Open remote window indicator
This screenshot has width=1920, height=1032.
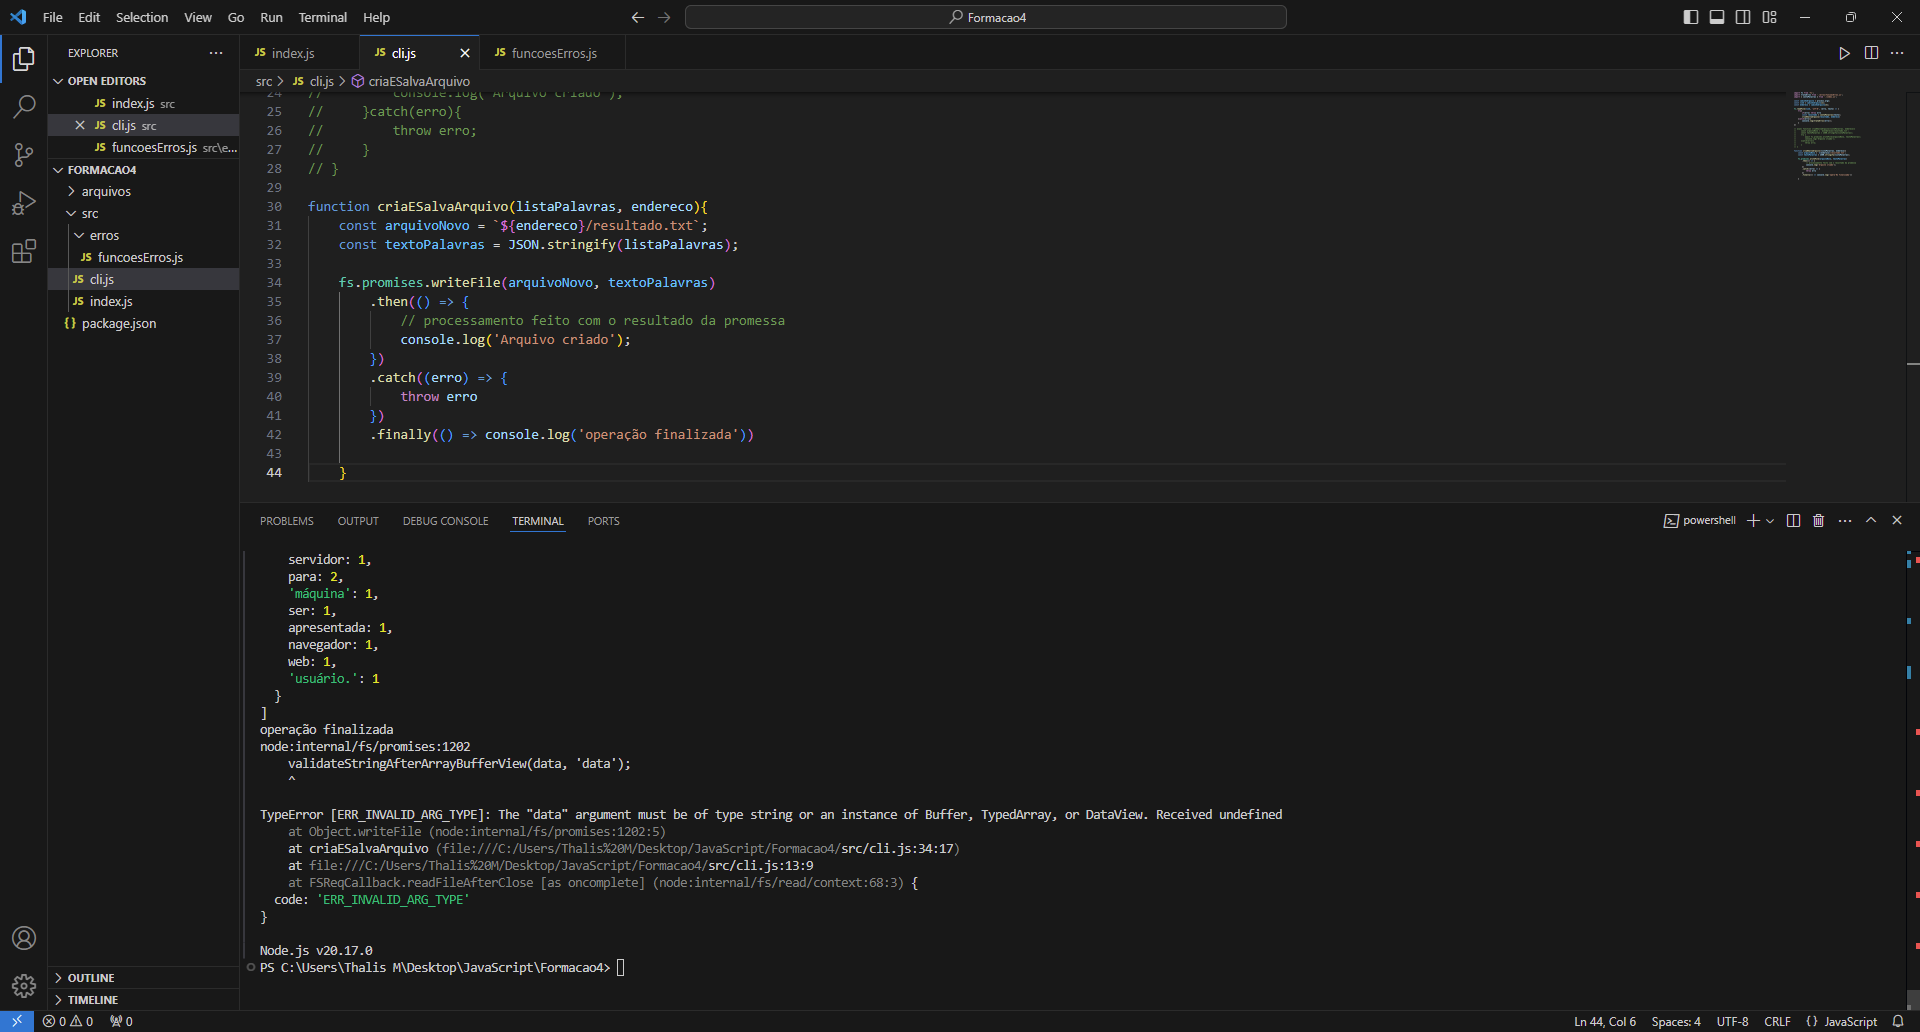pyautogui.click(x=17, y=1021)
